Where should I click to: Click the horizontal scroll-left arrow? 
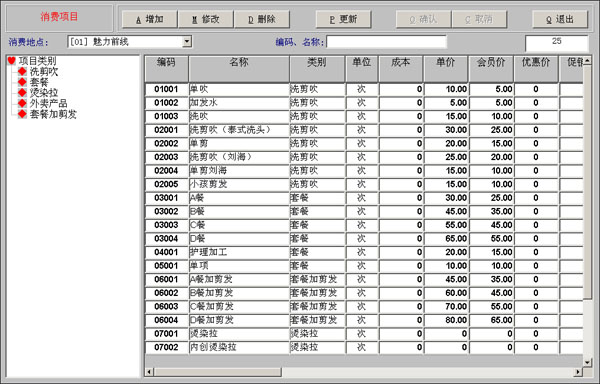tap(149, 372)
